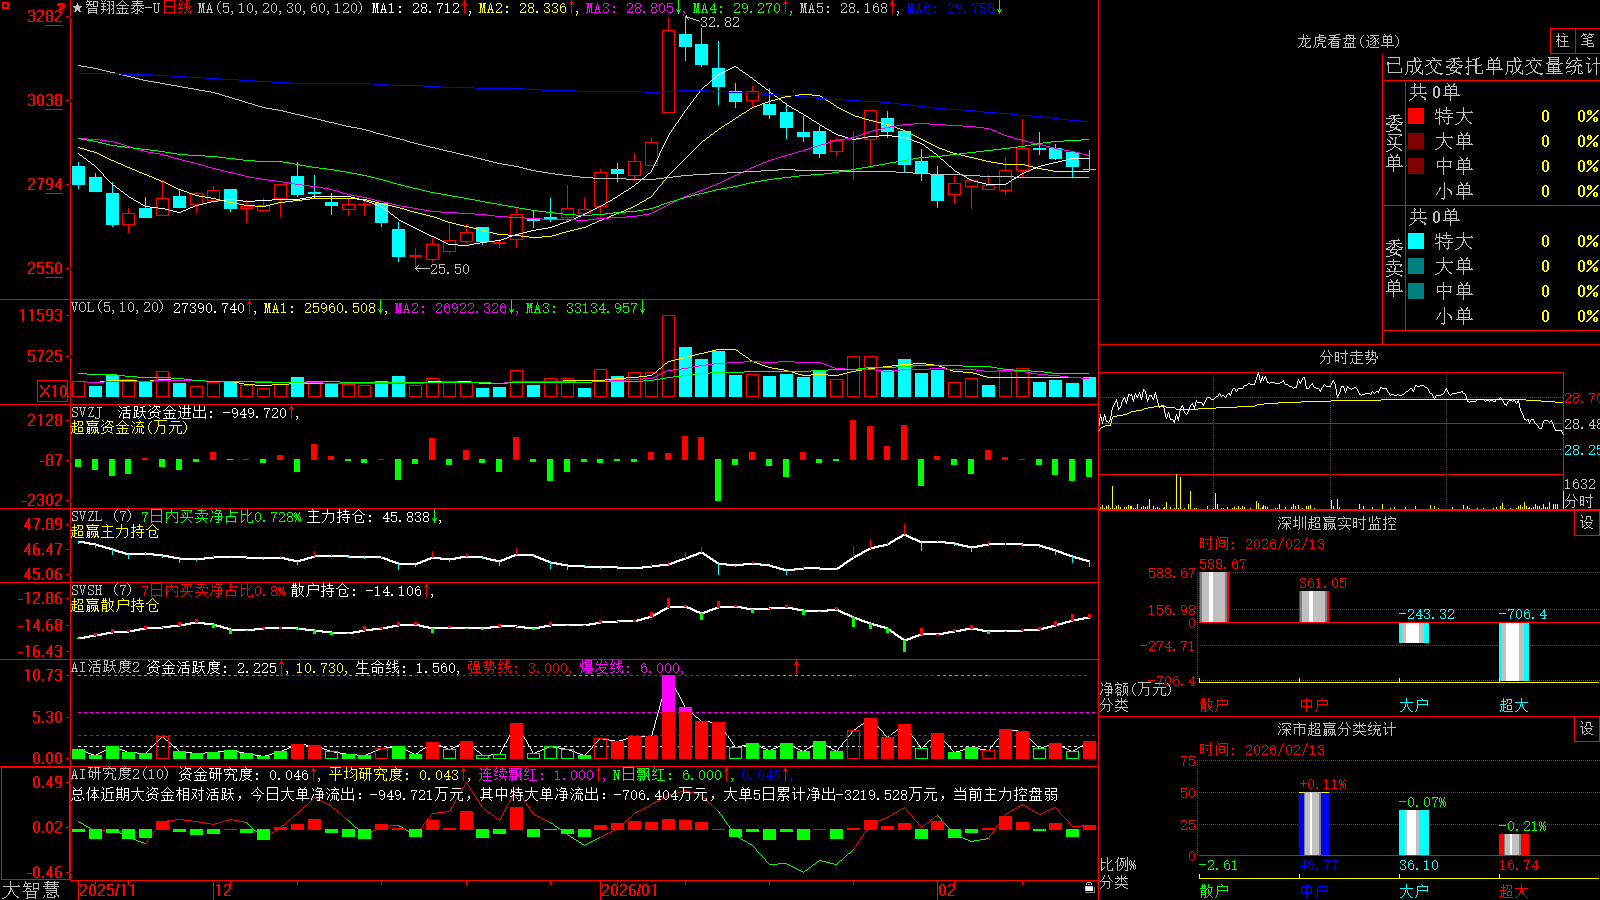This screenshot has height=900, width=1600.
Task: Click the 散户 label in 深市超赢分类统计
Action: click(1214, 890)
